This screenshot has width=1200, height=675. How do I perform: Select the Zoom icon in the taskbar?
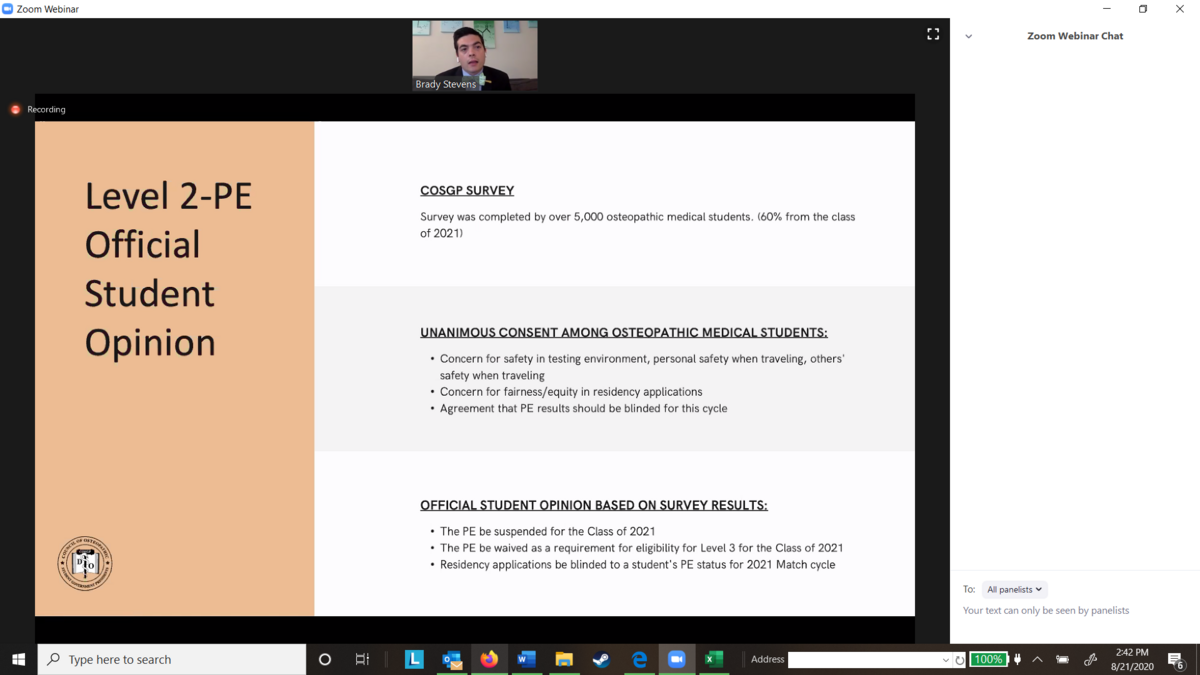click(x=676, y=659)
